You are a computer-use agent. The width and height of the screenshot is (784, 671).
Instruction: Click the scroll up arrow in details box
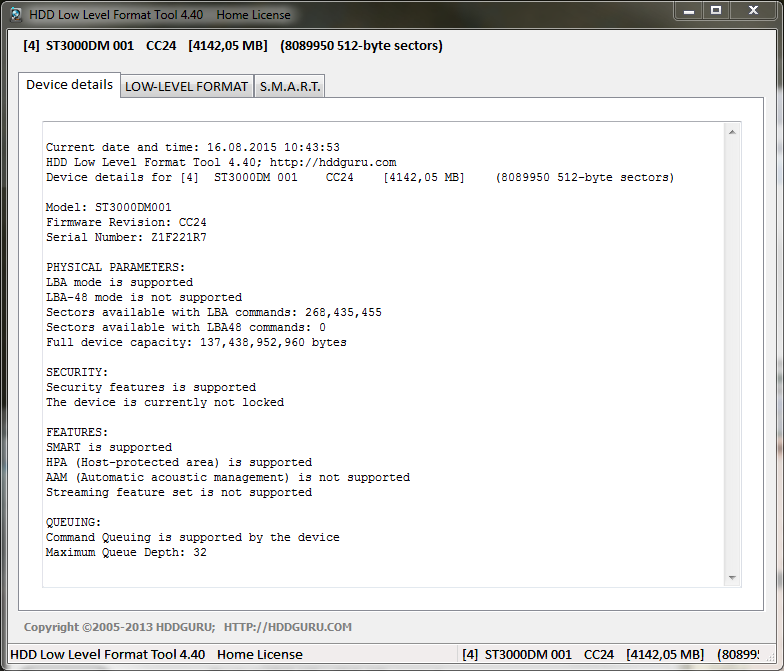732,132
